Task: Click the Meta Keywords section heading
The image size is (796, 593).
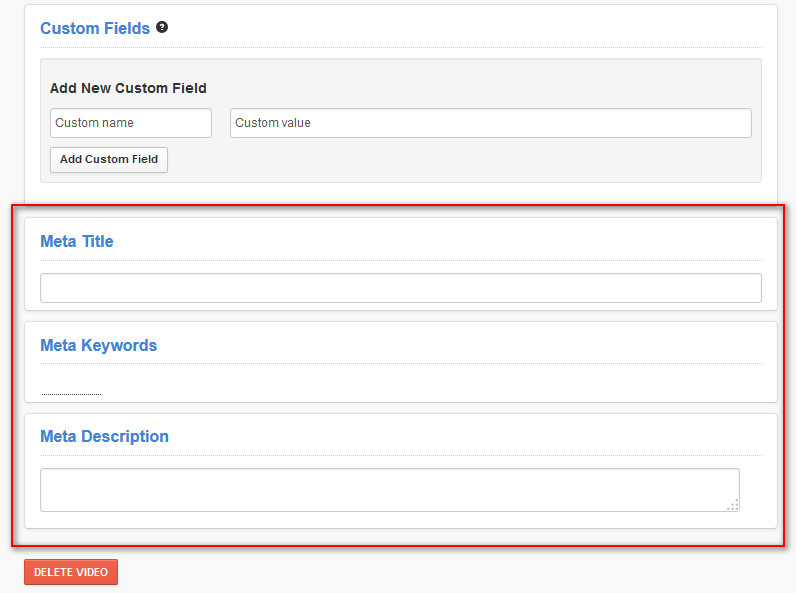Action: tap(99, 345)
